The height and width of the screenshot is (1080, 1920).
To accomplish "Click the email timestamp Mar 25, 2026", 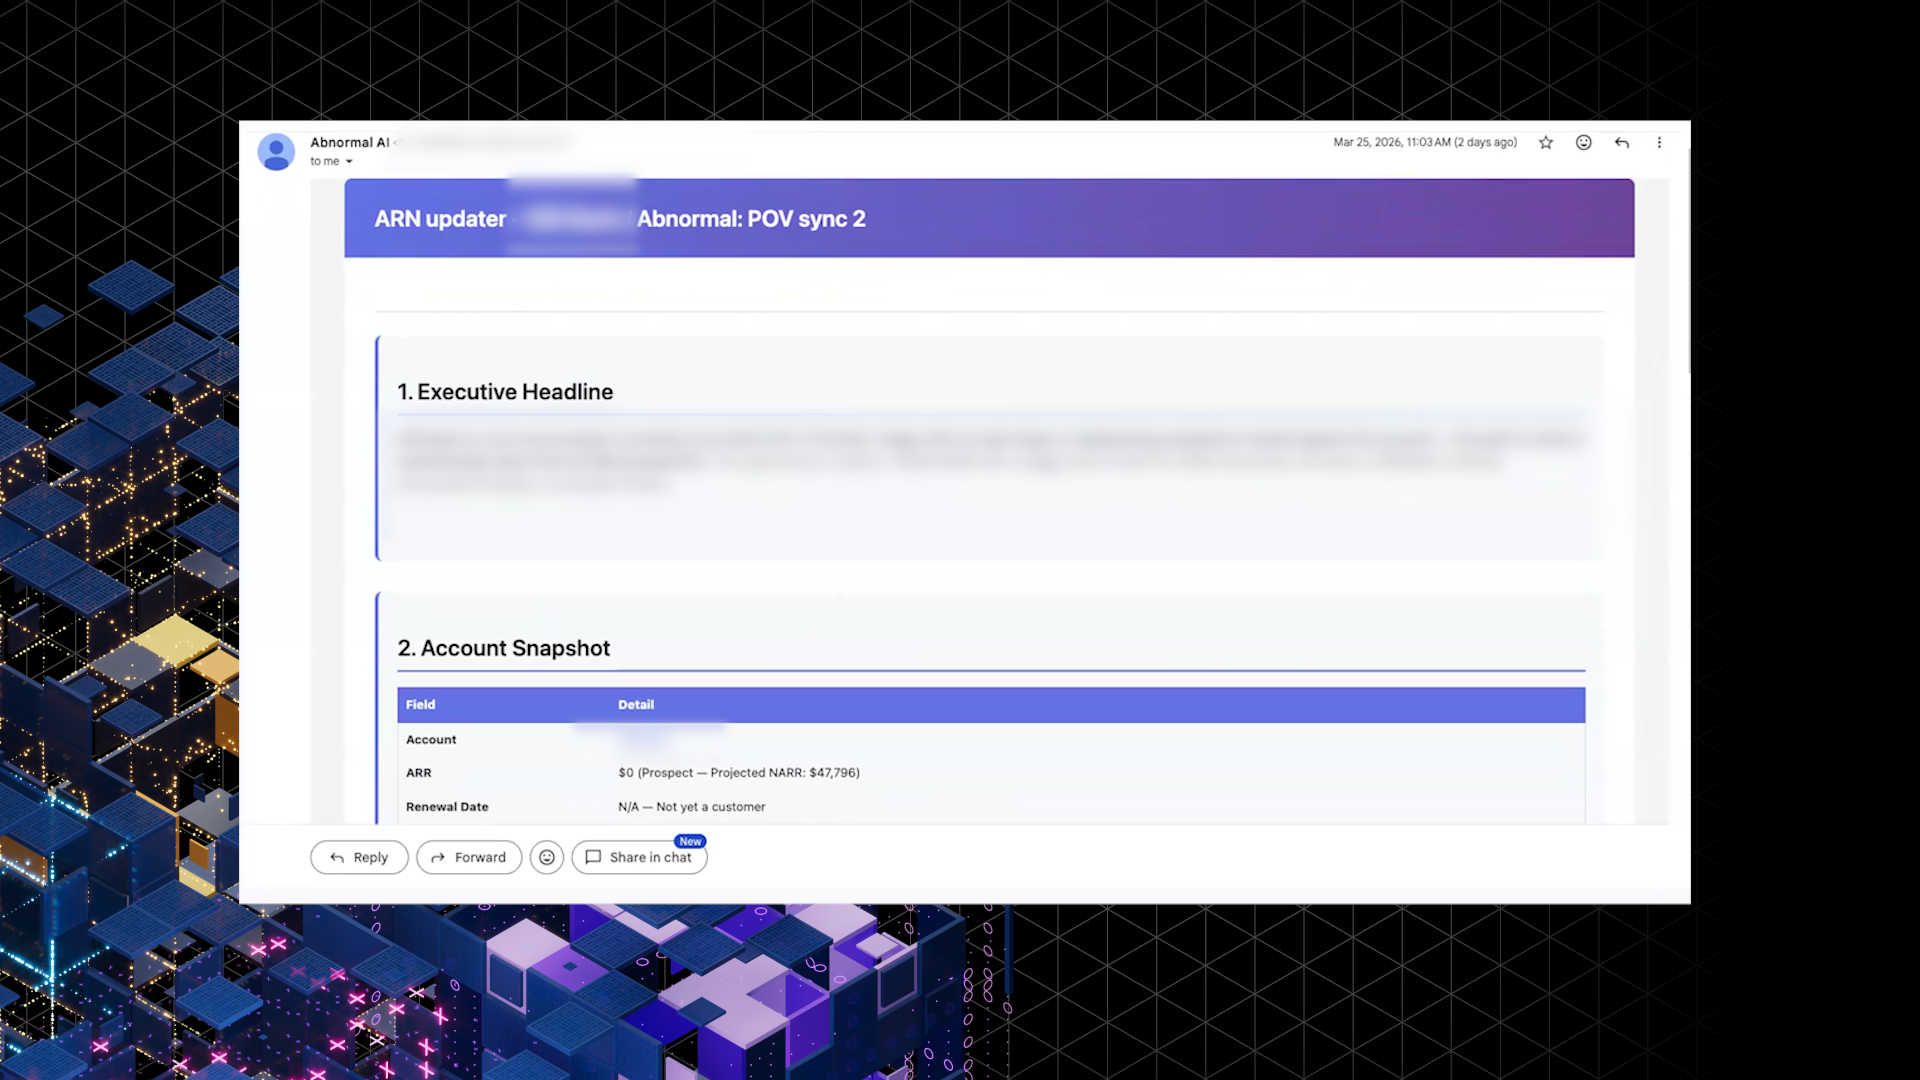I will (x=1425, y=143).
